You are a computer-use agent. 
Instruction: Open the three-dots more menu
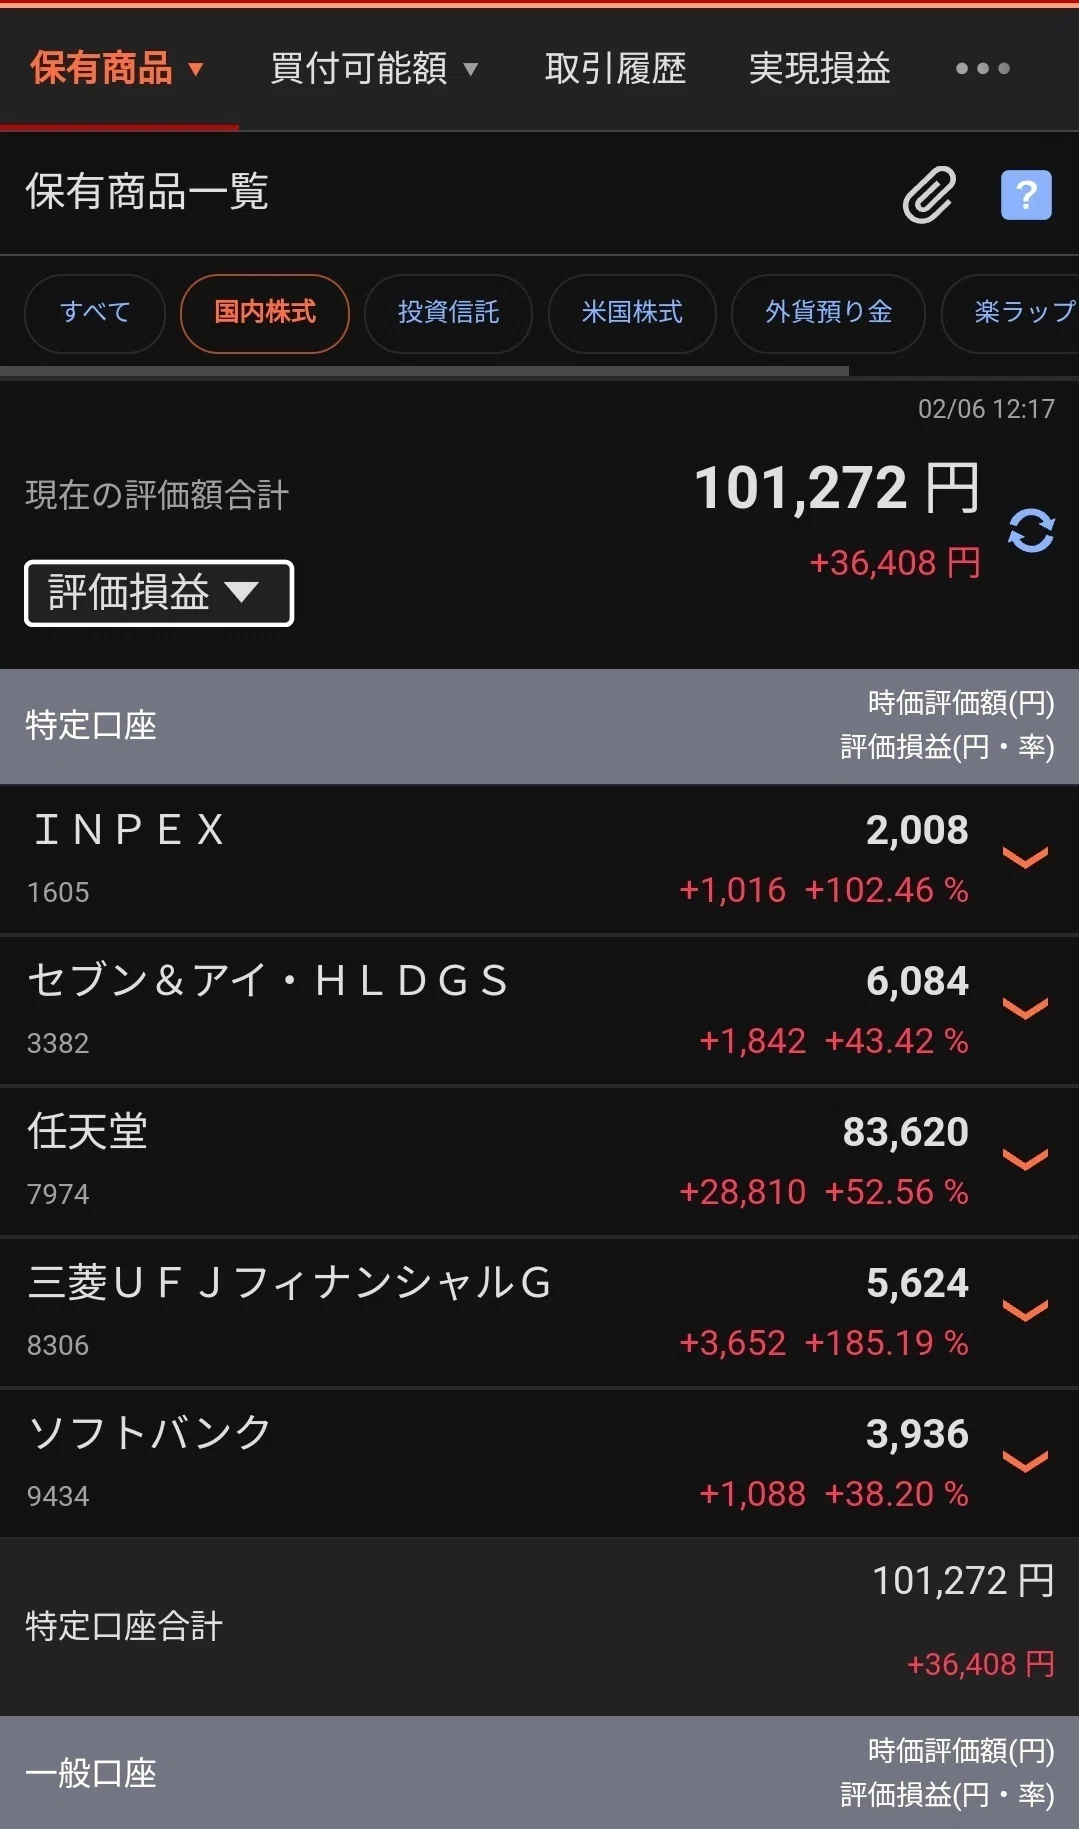(982, 68)
